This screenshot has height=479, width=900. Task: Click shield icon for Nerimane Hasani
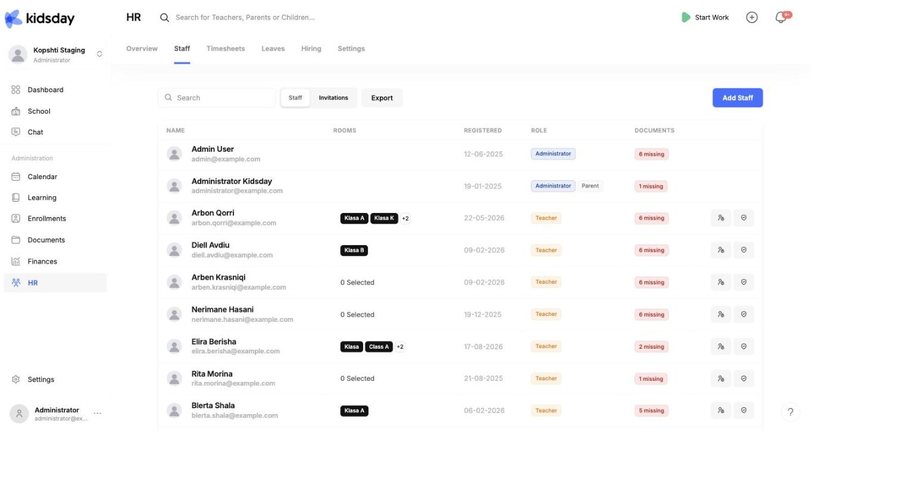click(x=744, y=314)
